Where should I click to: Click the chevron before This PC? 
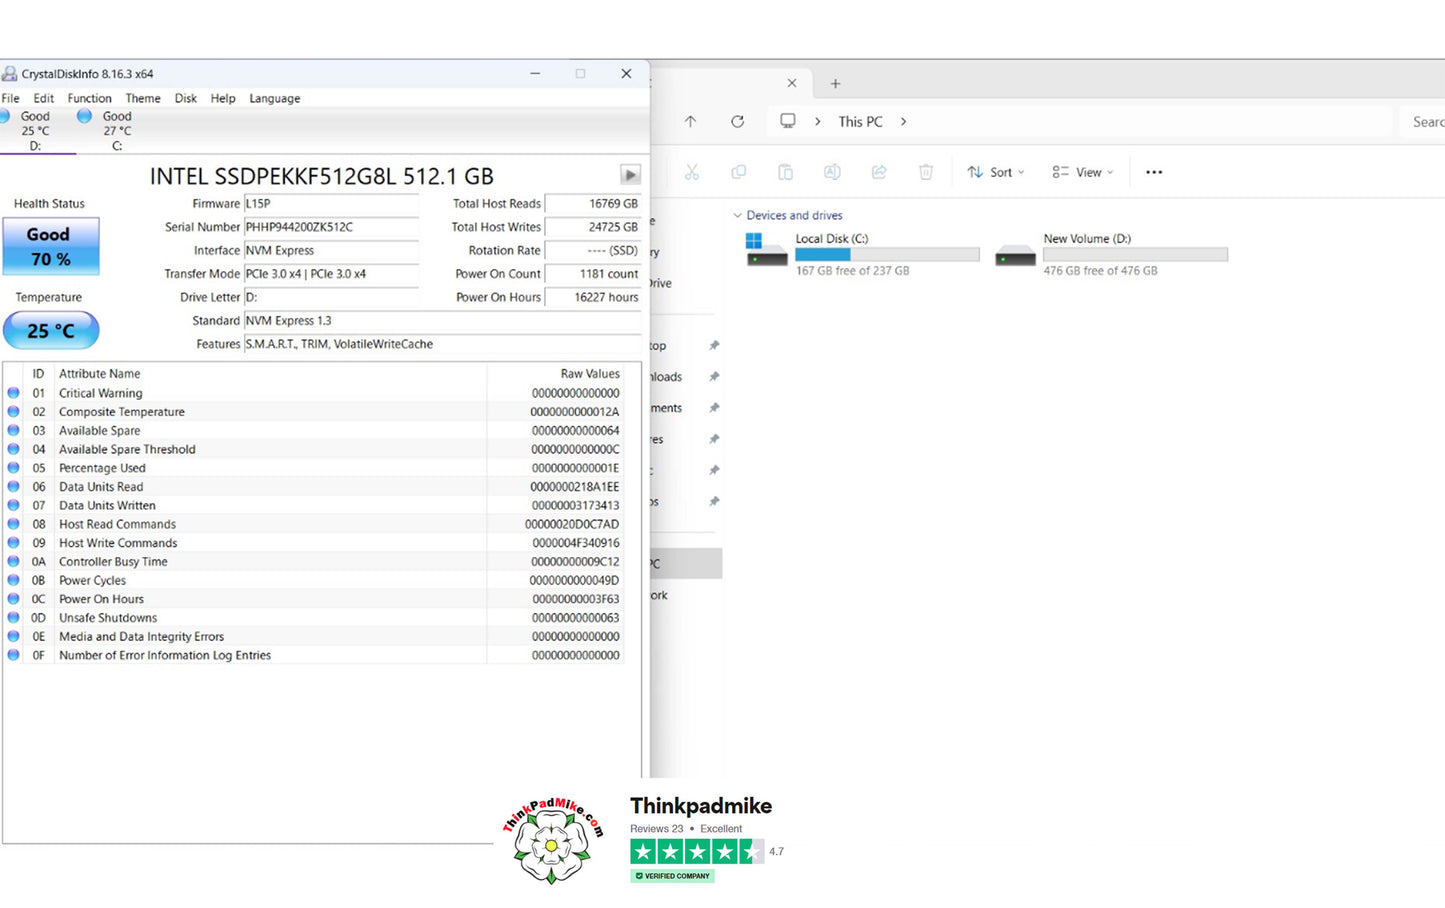tap(818, 121)
